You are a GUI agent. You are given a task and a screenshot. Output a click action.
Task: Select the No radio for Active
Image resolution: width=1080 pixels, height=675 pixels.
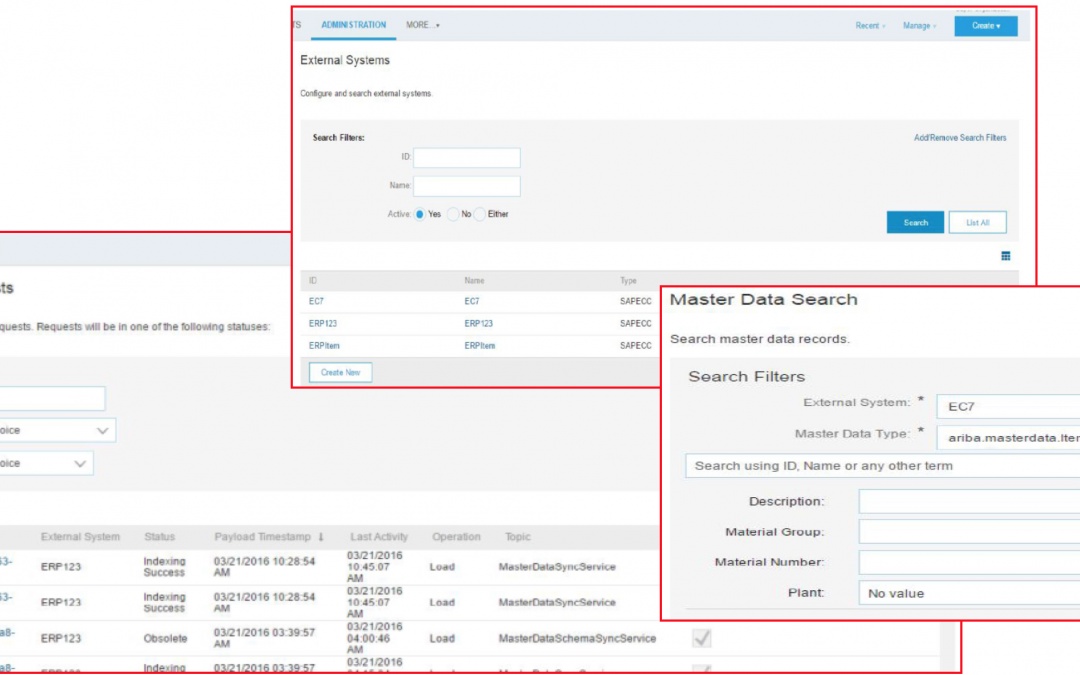453,214
